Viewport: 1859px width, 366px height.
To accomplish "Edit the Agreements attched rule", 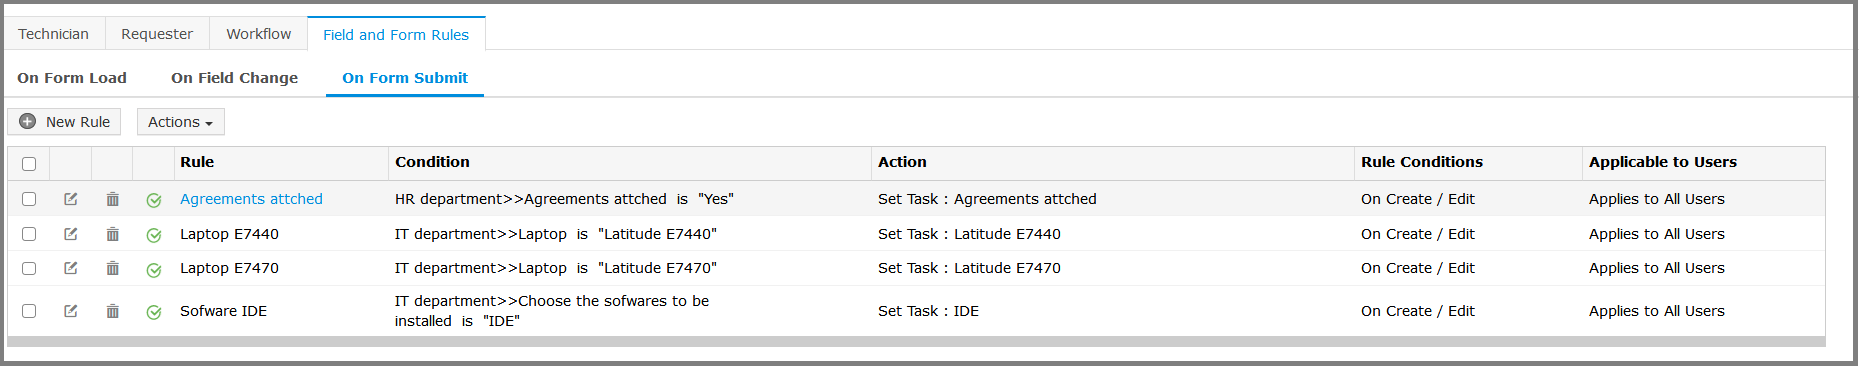I will click(71, 199).
